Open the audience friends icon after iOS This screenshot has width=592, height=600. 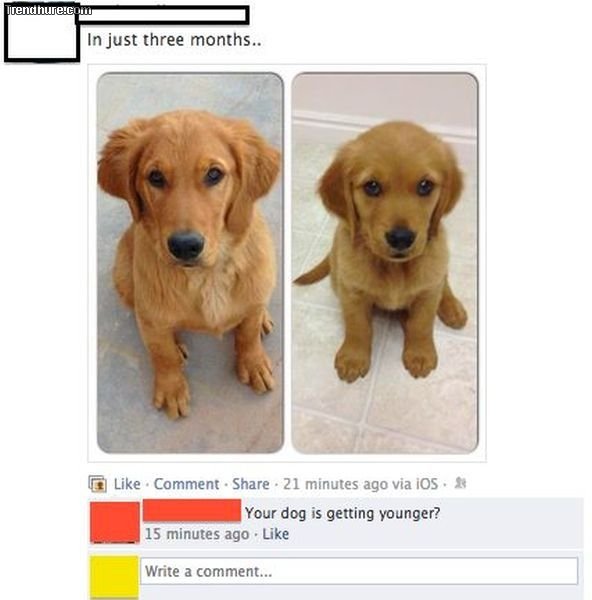460,483
